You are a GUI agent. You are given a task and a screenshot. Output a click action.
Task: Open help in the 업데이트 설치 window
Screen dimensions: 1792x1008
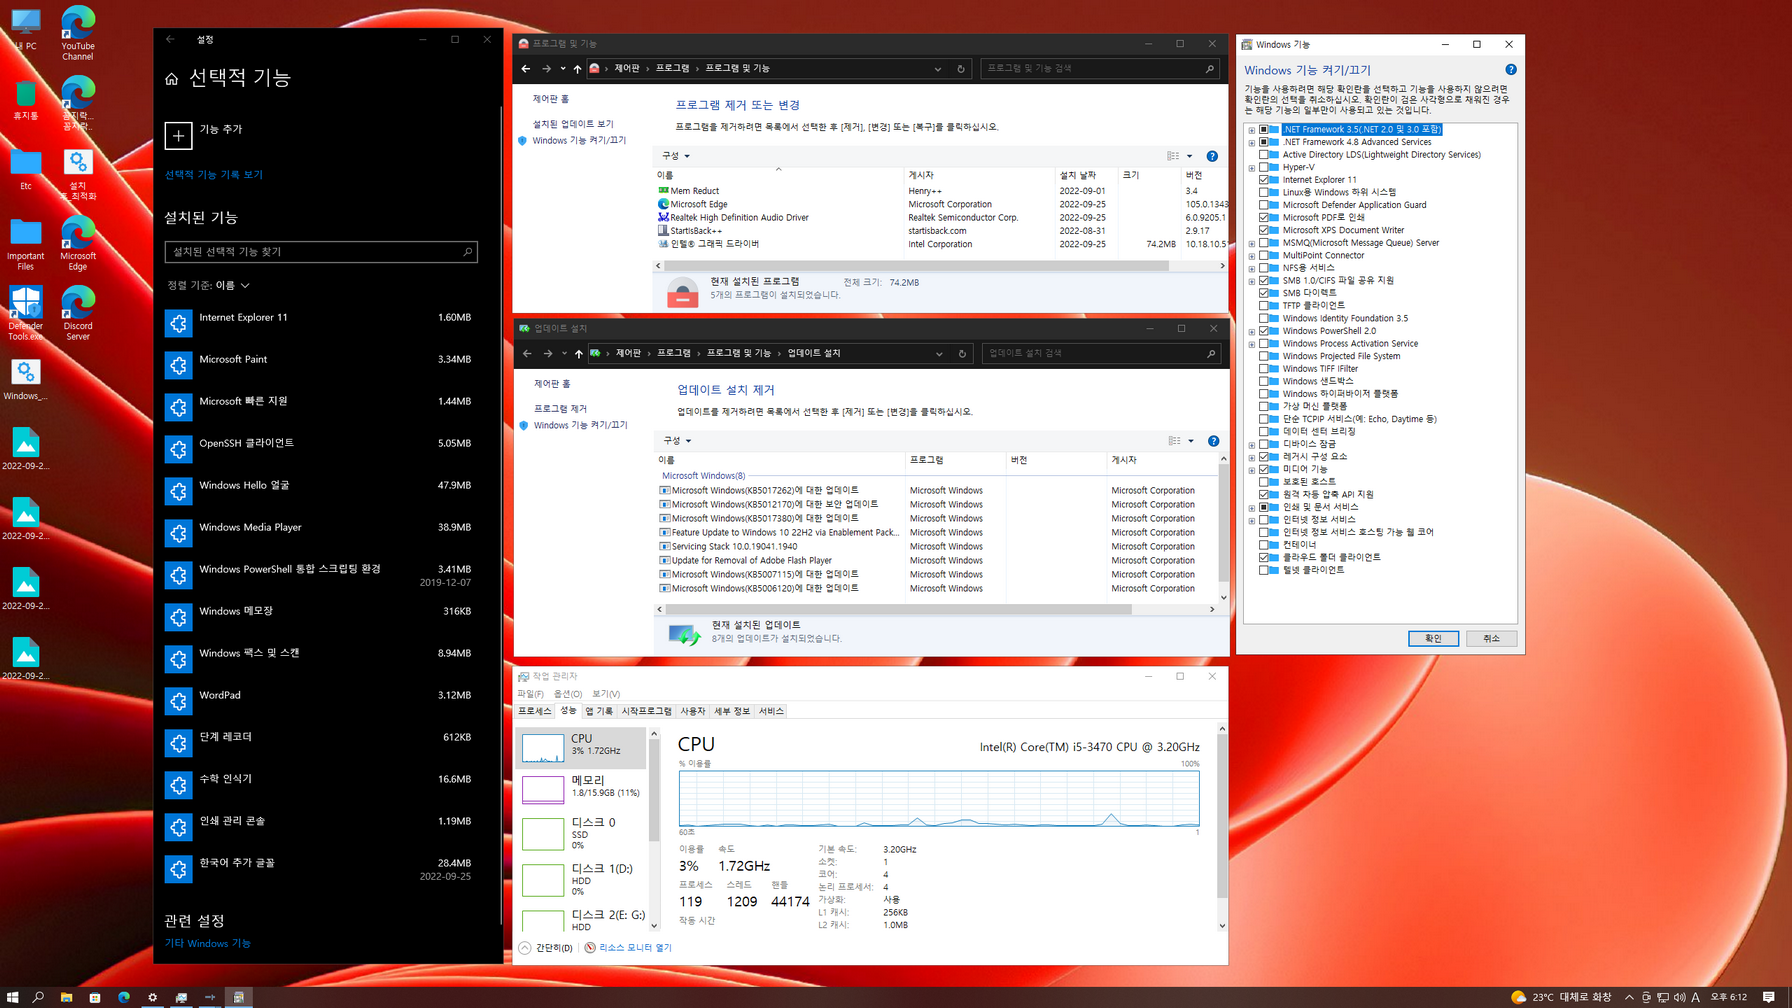[x=1213, y=441]
